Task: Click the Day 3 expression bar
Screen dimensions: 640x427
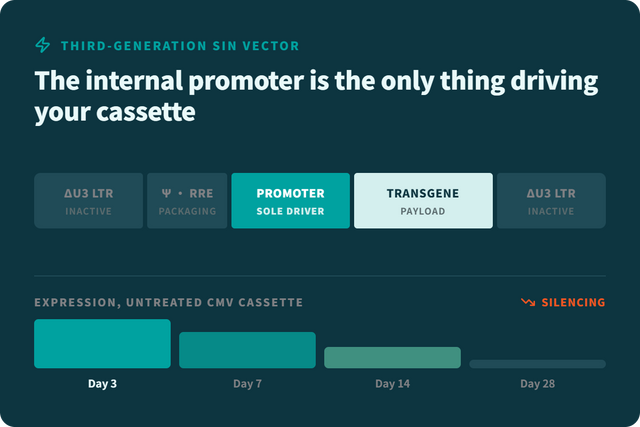Action: [x=102, y=344]
